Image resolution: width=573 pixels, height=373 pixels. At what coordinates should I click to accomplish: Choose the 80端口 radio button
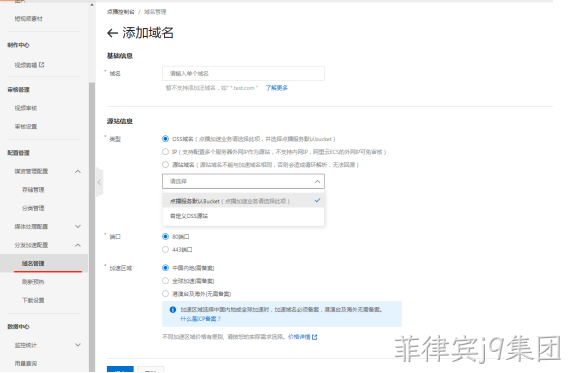point(165,237)
